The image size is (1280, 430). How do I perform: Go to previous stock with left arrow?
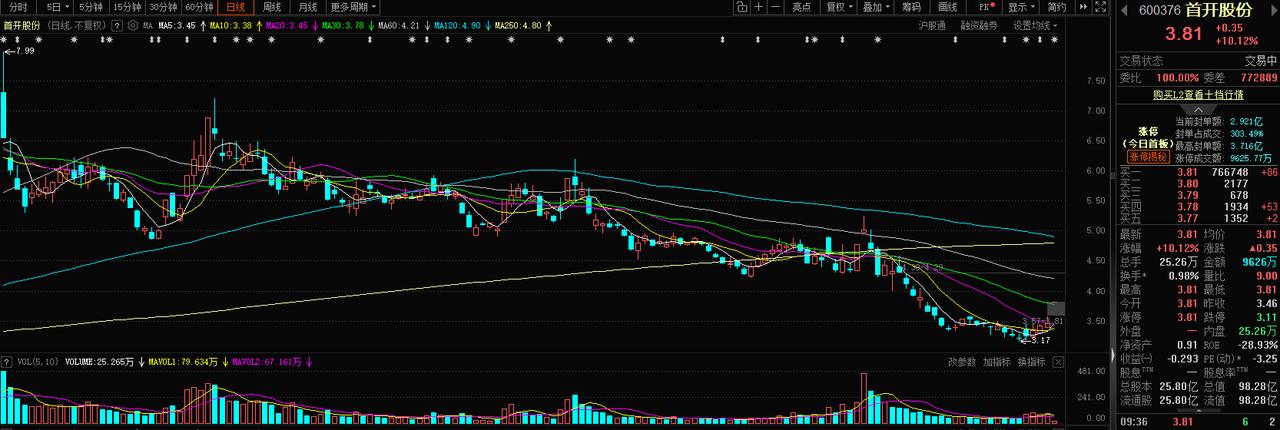(x=1125, y=10)
